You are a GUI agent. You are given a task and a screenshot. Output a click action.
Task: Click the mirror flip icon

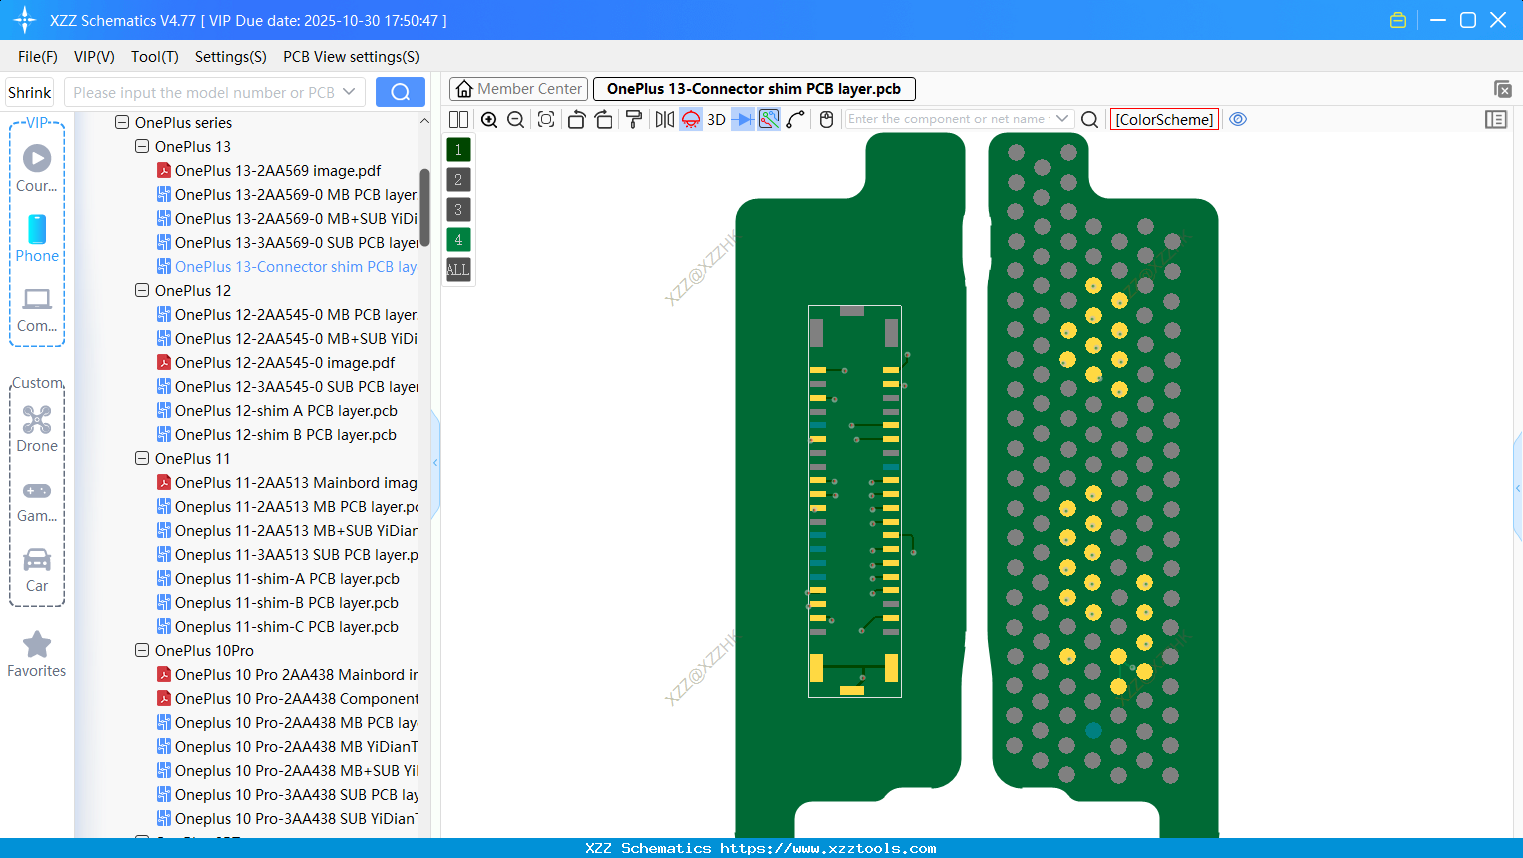pos(663,119)
